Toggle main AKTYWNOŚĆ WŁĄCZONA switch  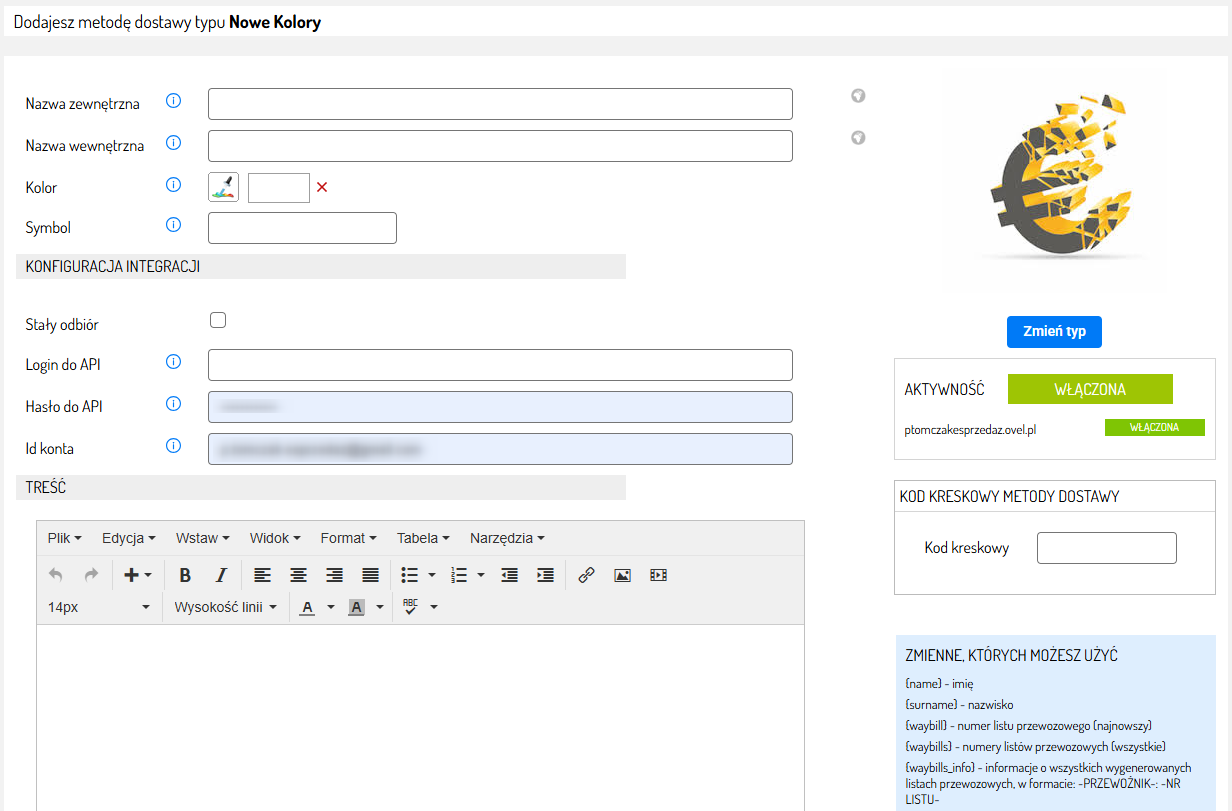(1089, 389)
